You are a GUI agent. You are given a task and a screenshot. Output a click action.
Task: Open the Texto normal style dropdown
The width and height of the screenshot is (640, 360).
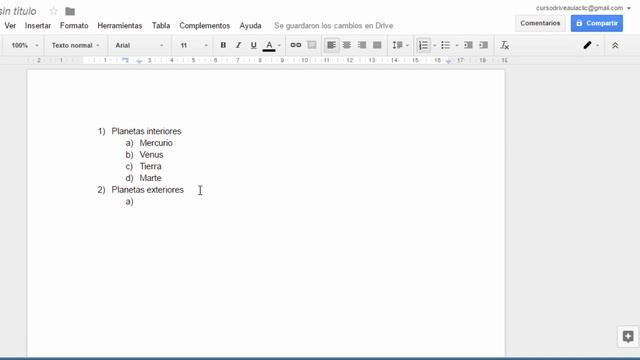75,45
